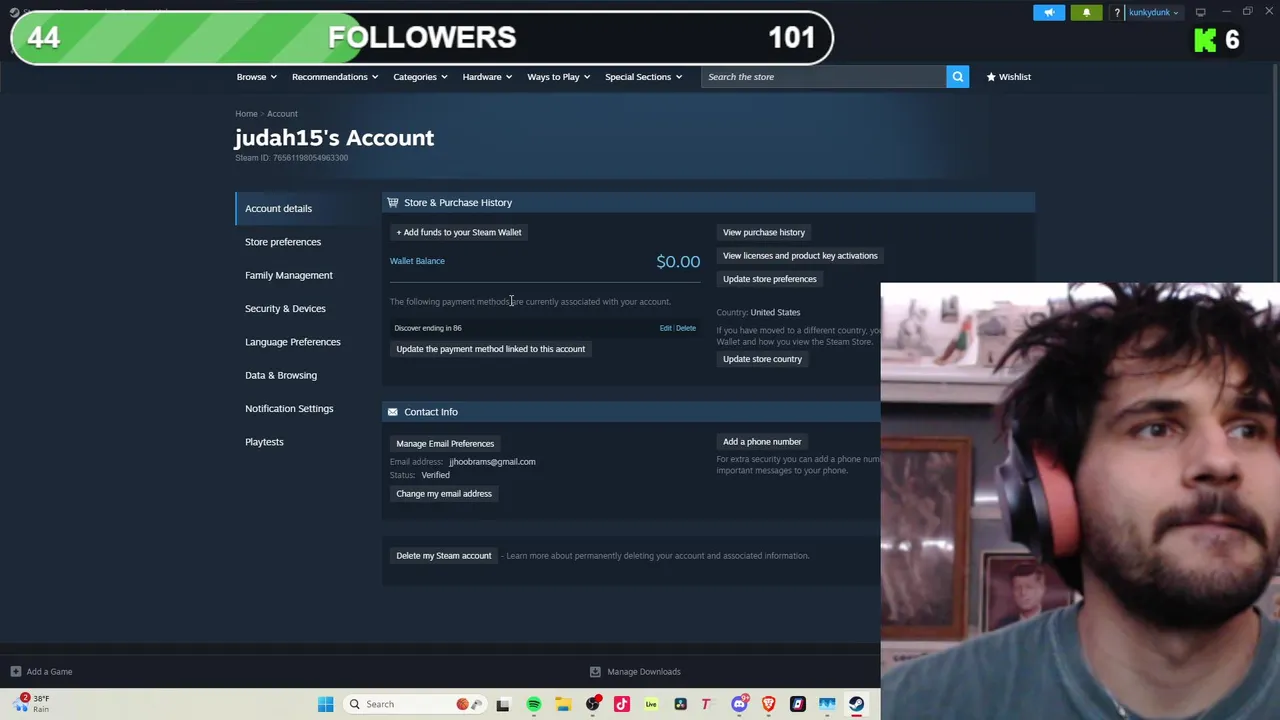Open the weather widget showing 38°F Rain
The height and width of the screenshot is (720, 1280).
click(x=30, y=703)
